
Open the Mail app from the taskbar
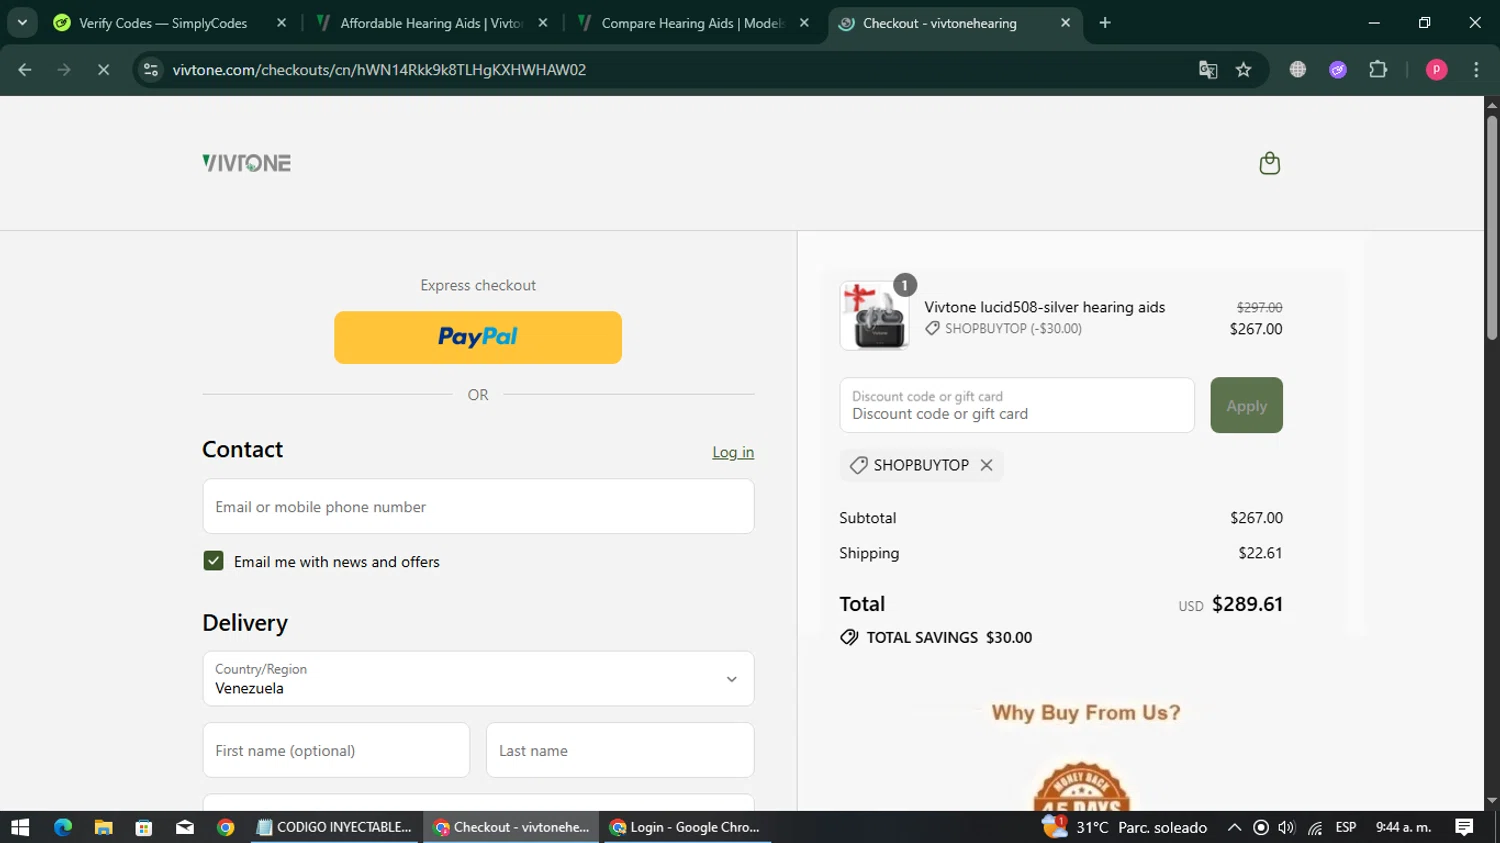185,827
